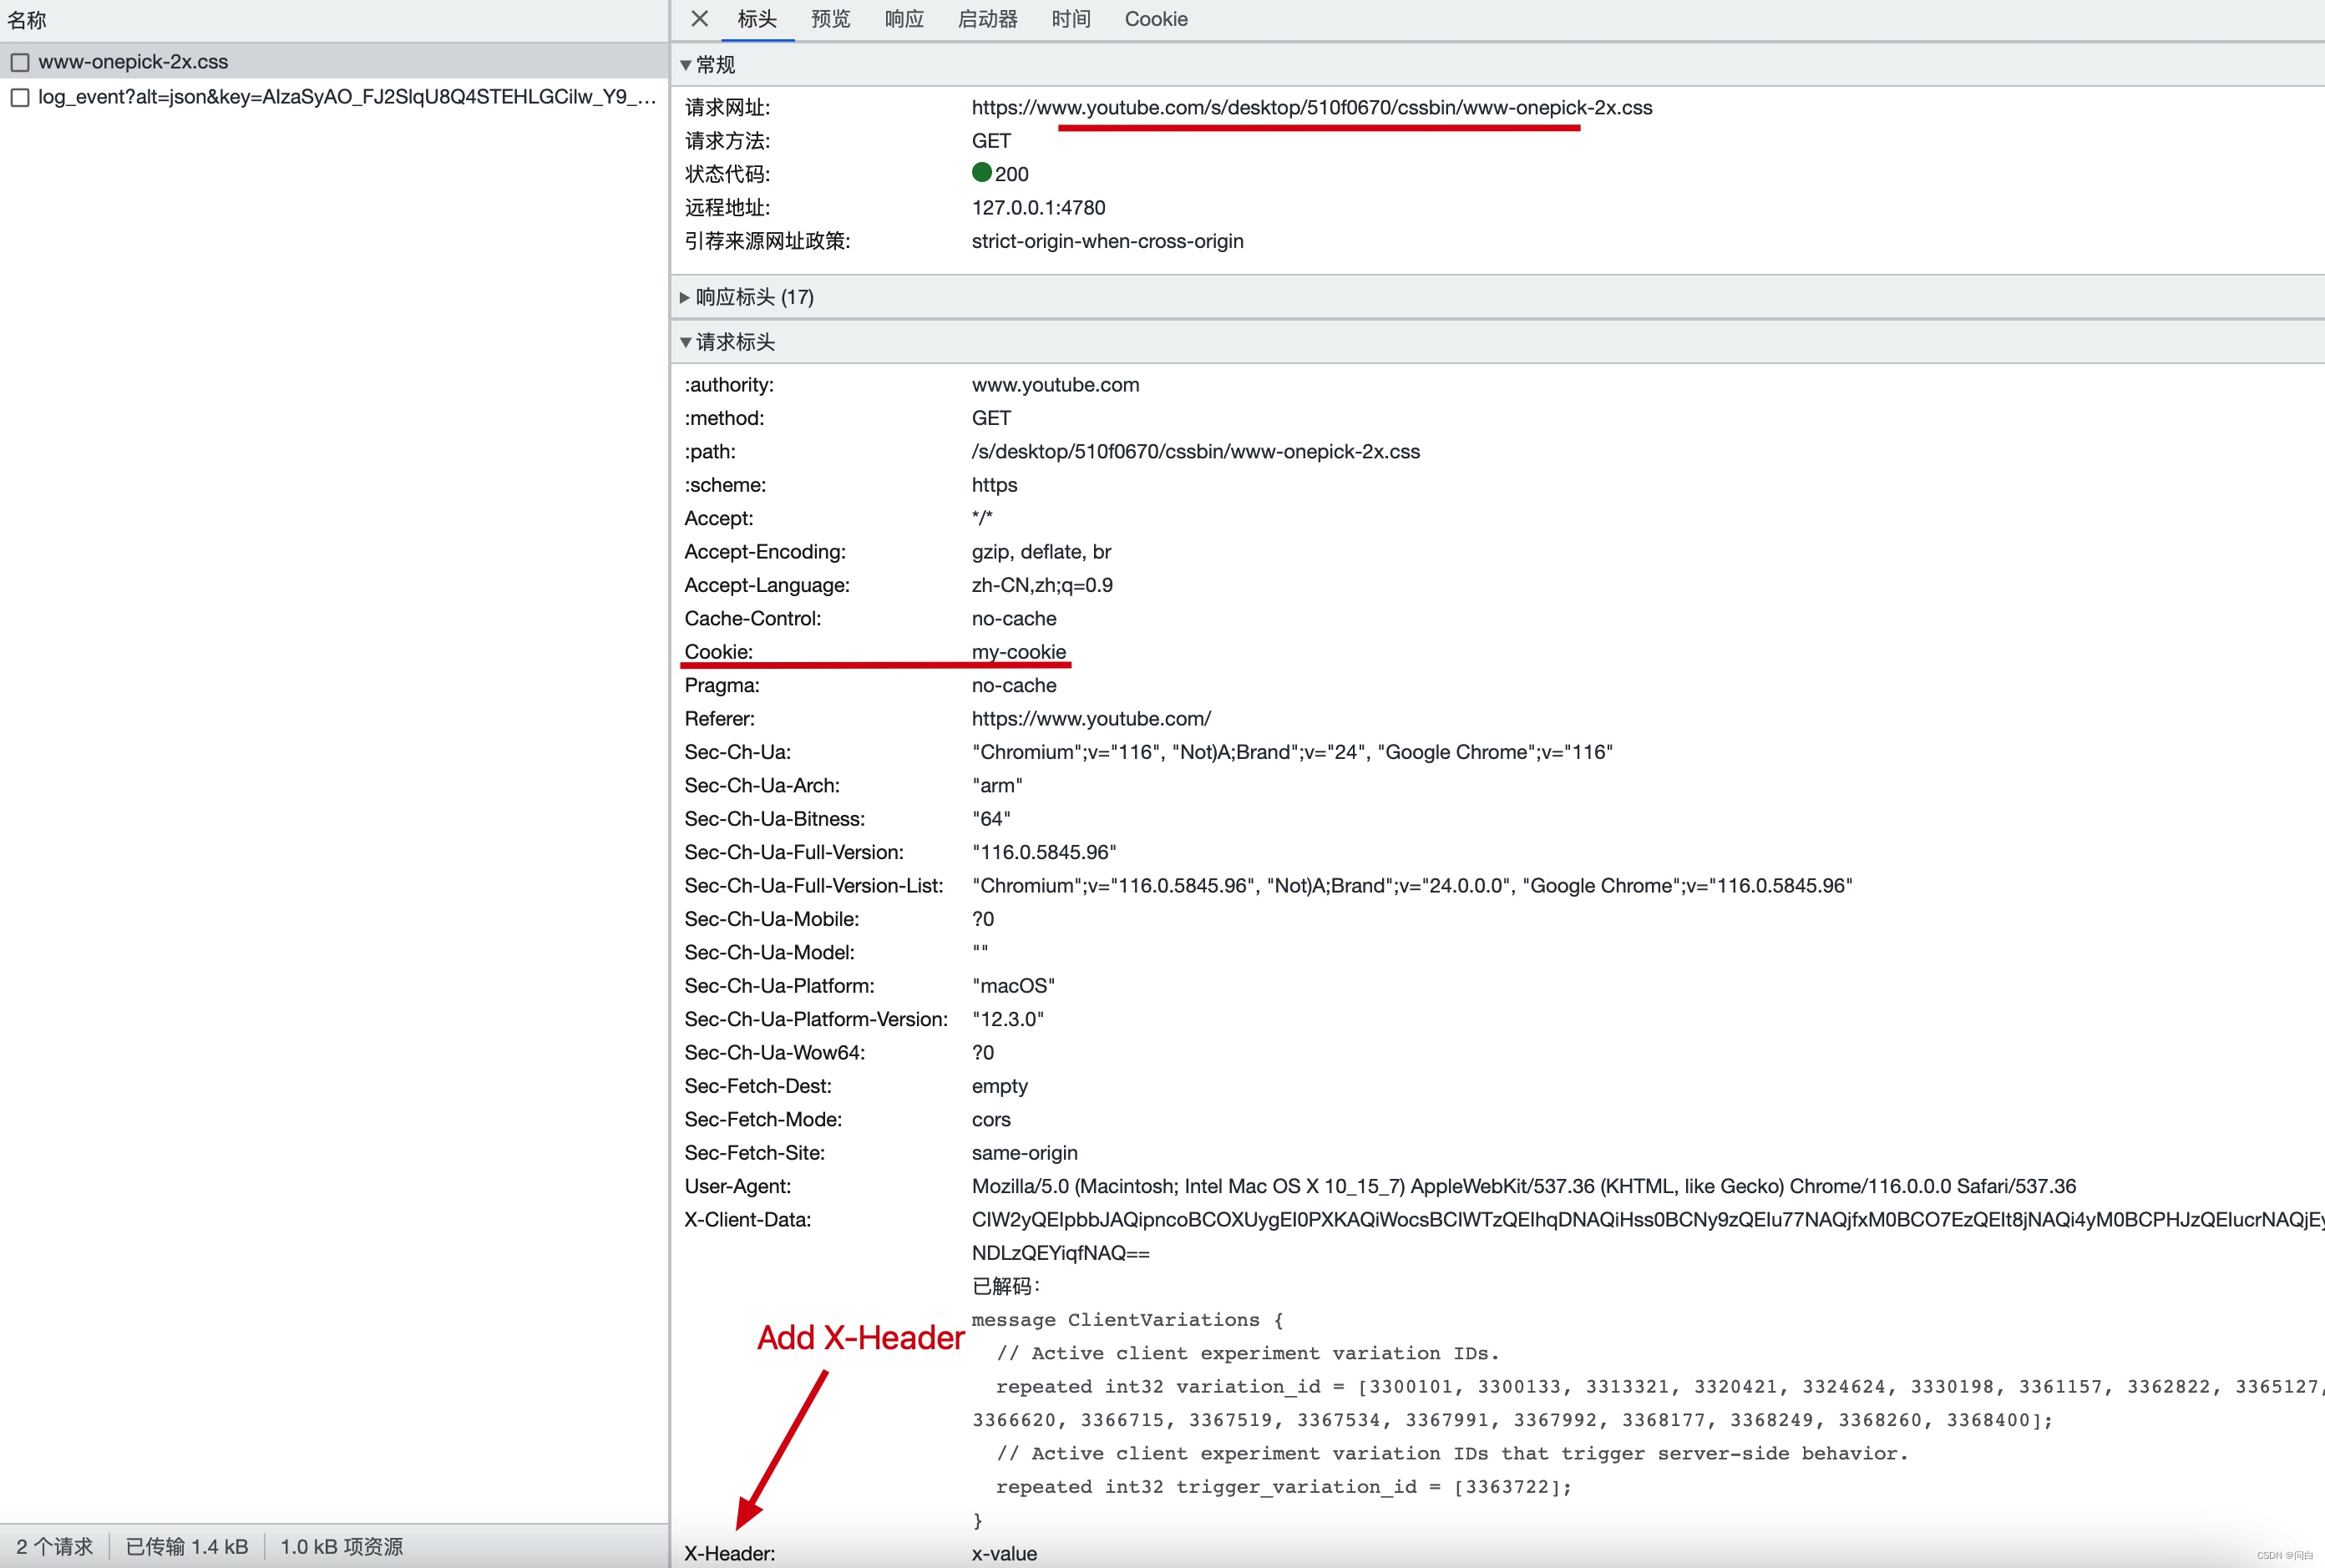Click the Accept-Language value zh-CN,zh;q=0.9
This screenshot has width=2325, height=1568.
1042,585
